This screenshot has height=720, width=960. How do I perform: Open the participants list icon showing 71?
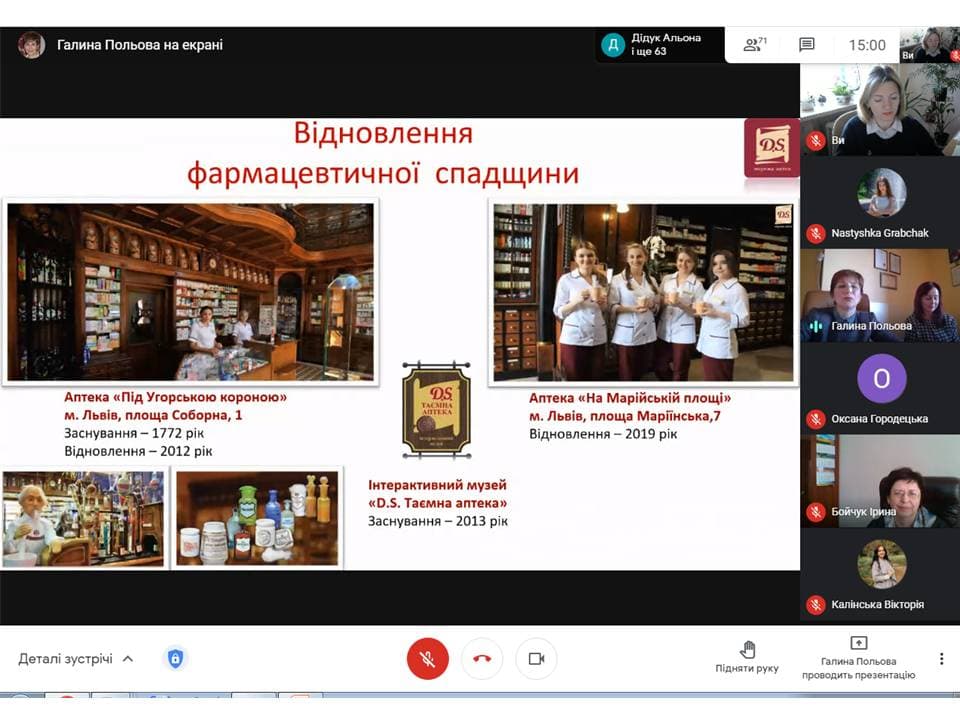coord(754,44)
